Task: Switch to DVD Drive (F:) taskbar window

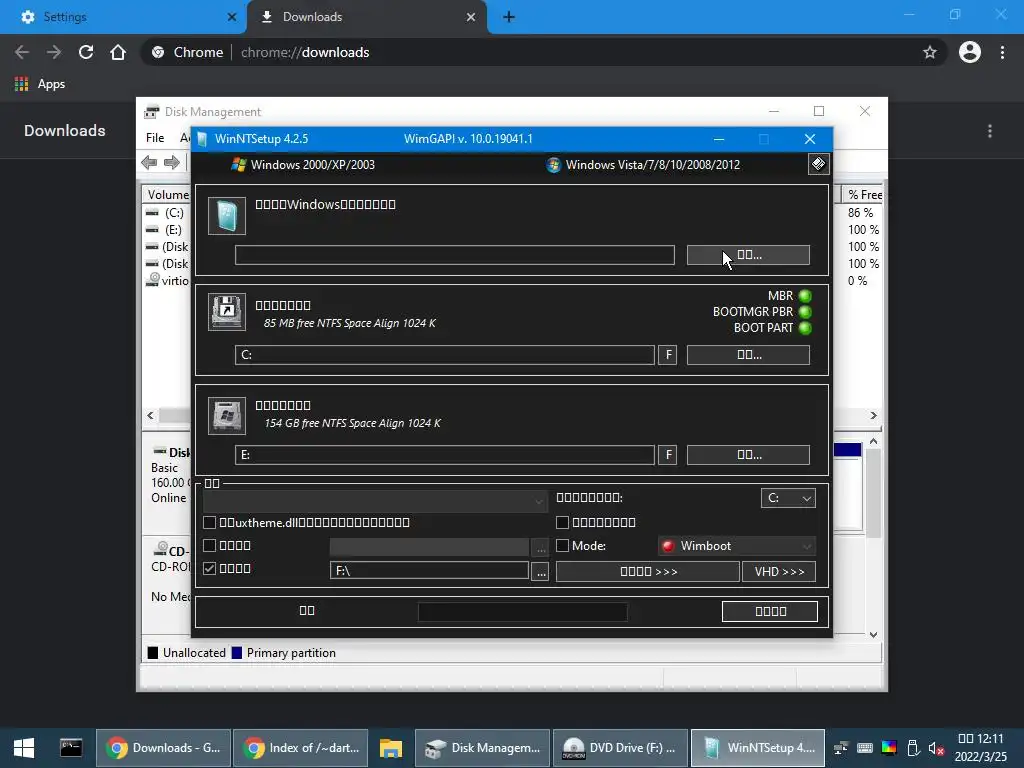Action: [620, 748]
